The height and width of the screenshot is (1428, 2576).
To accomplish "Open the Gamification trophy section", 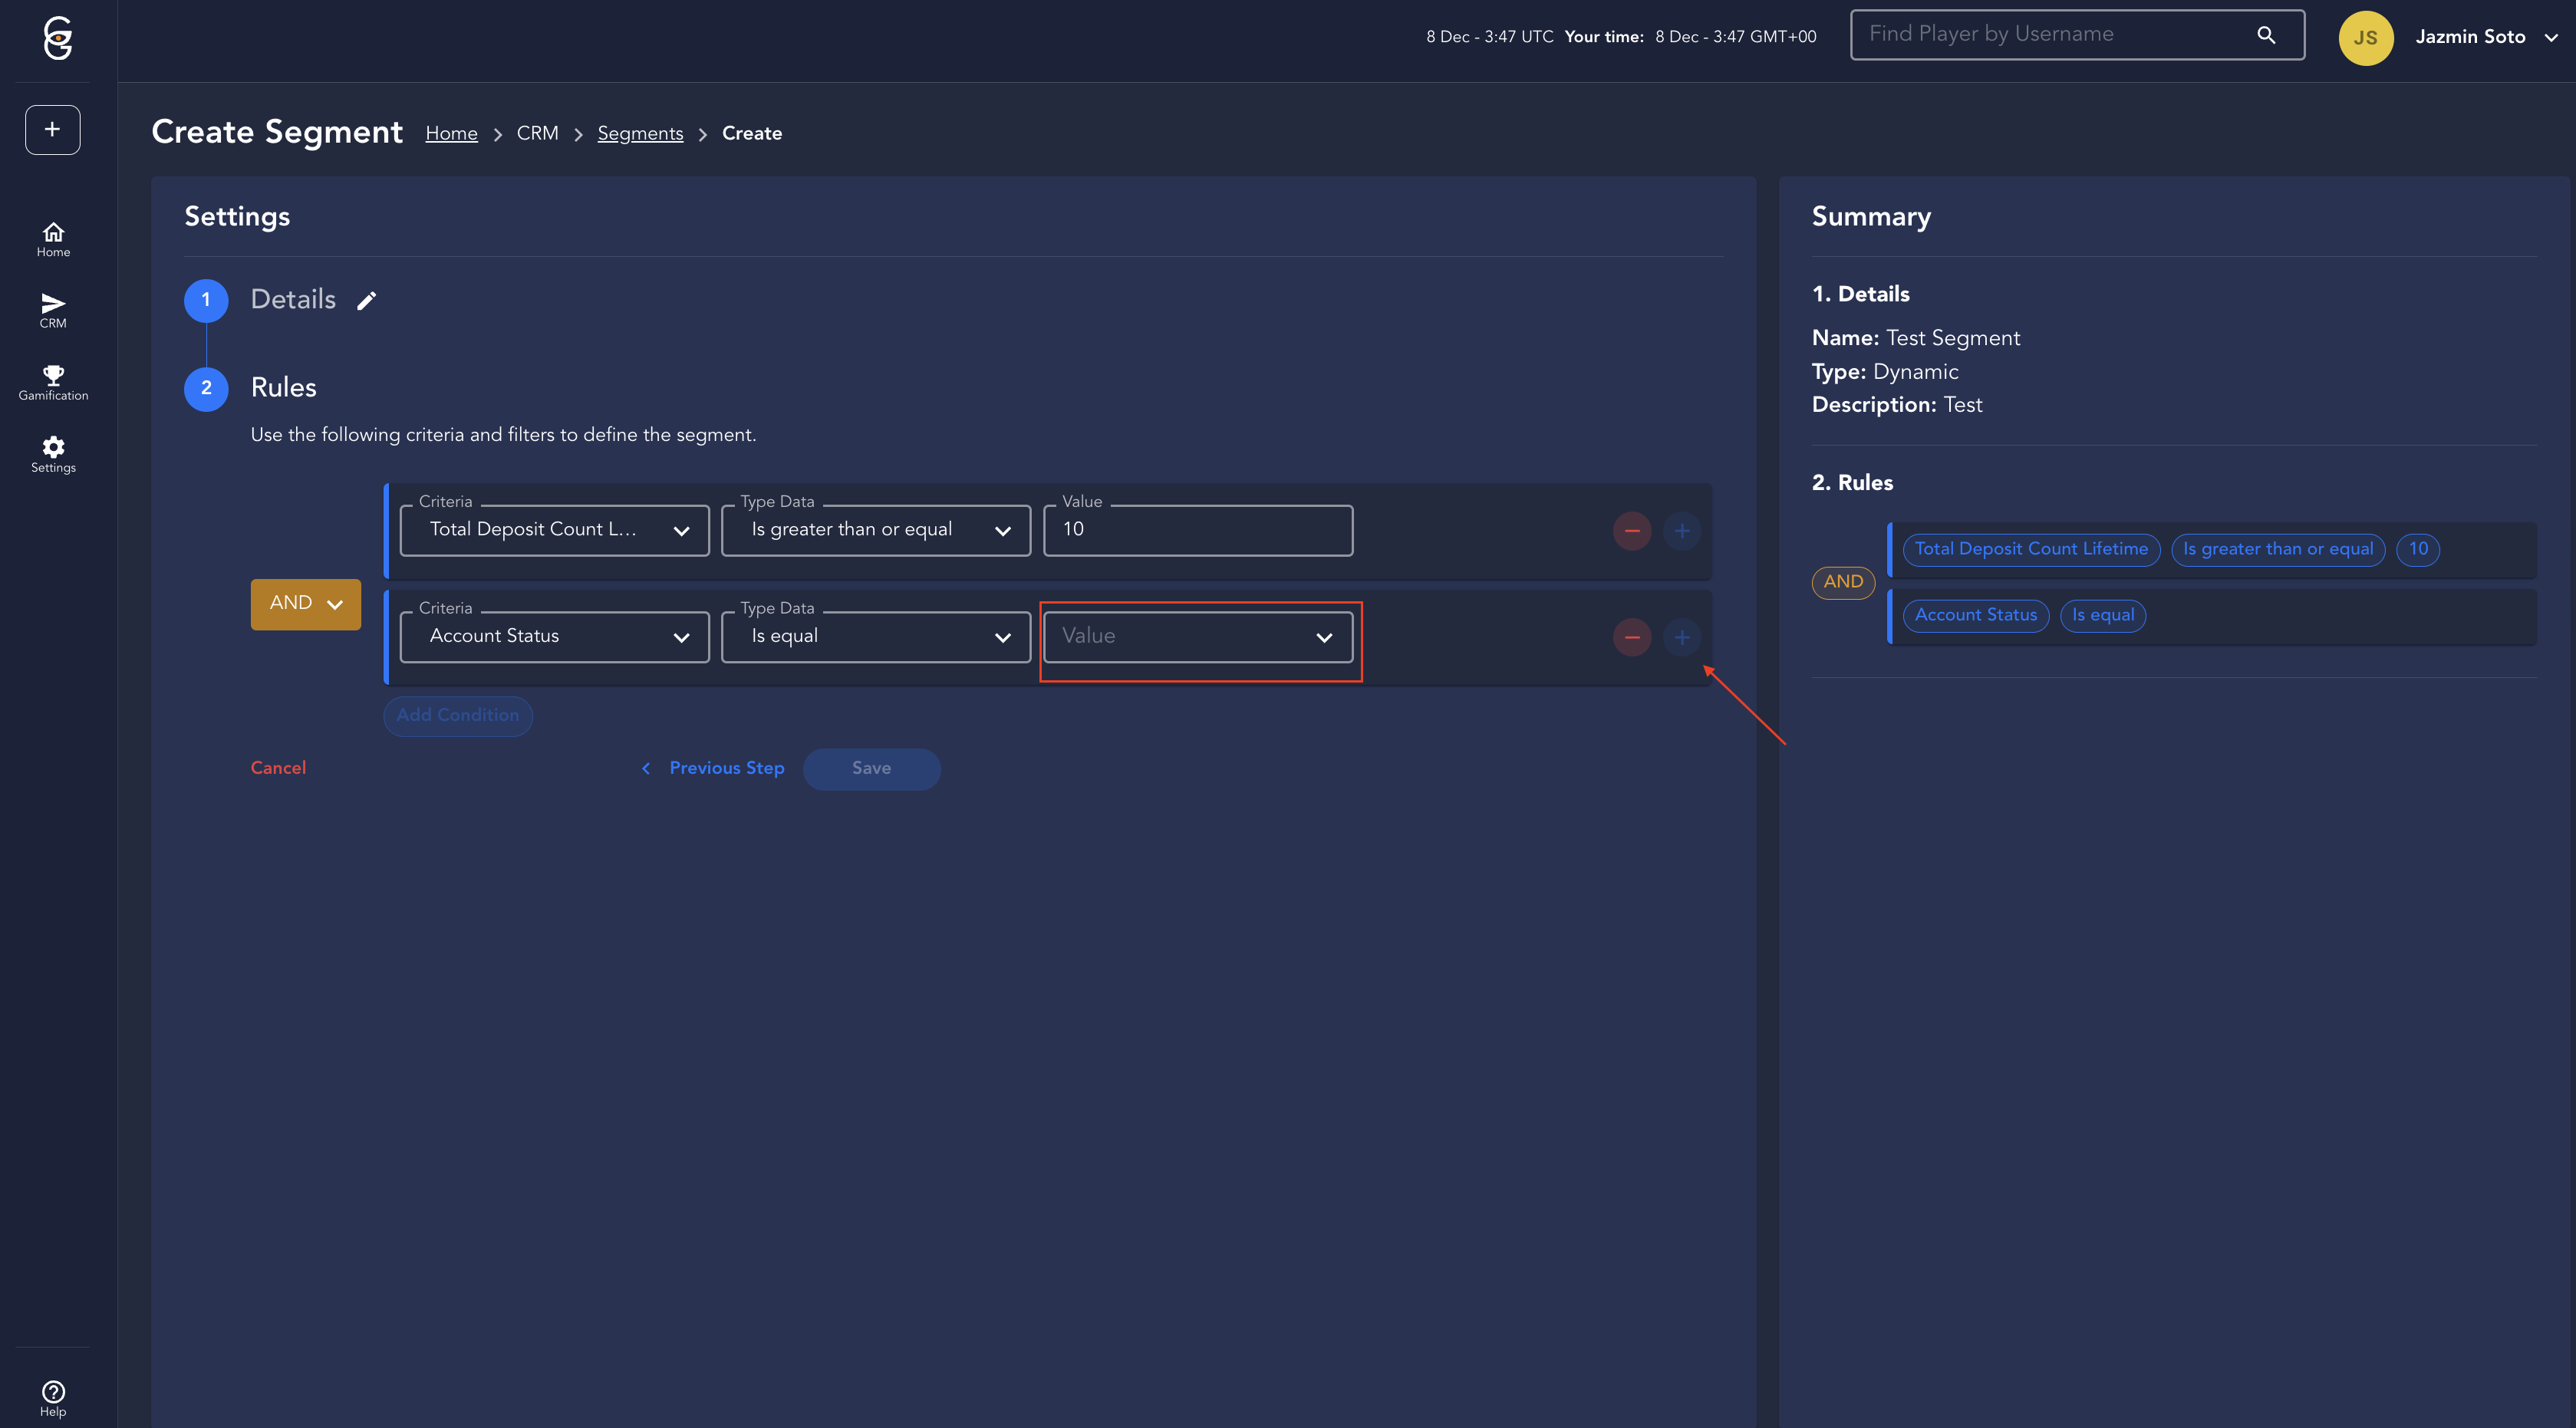I will tap(53, 382).
